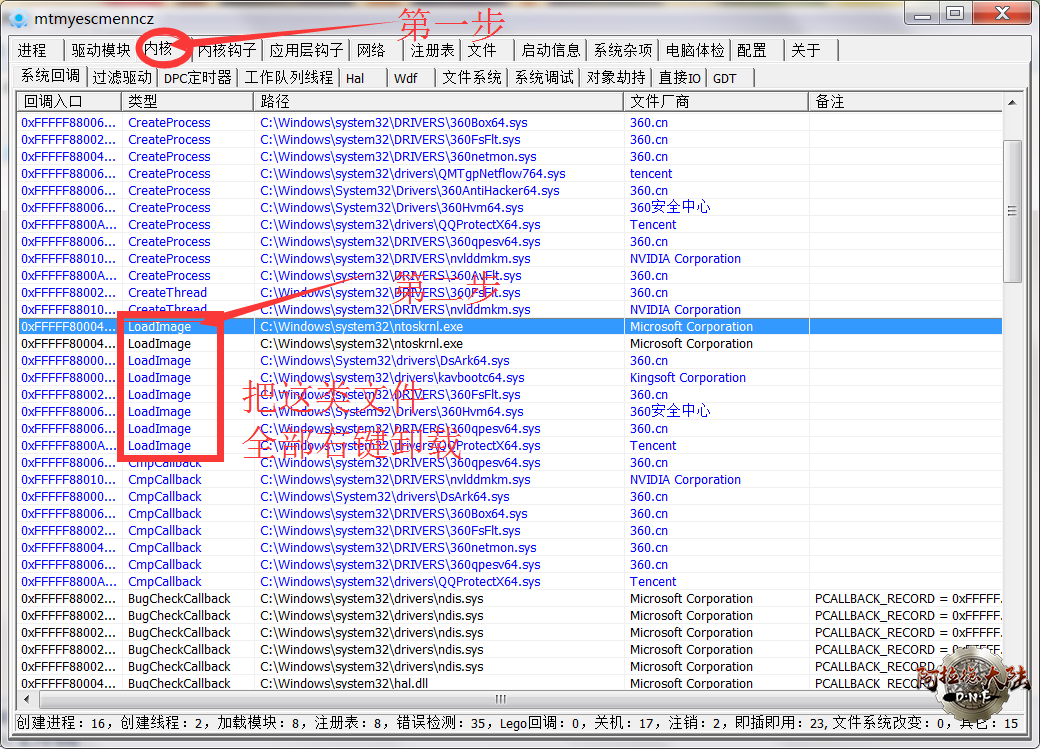Click vertical scrollbar up arrow
Image resolution: width=1040 pixels, height=749 pixels.
point(1012,102)
